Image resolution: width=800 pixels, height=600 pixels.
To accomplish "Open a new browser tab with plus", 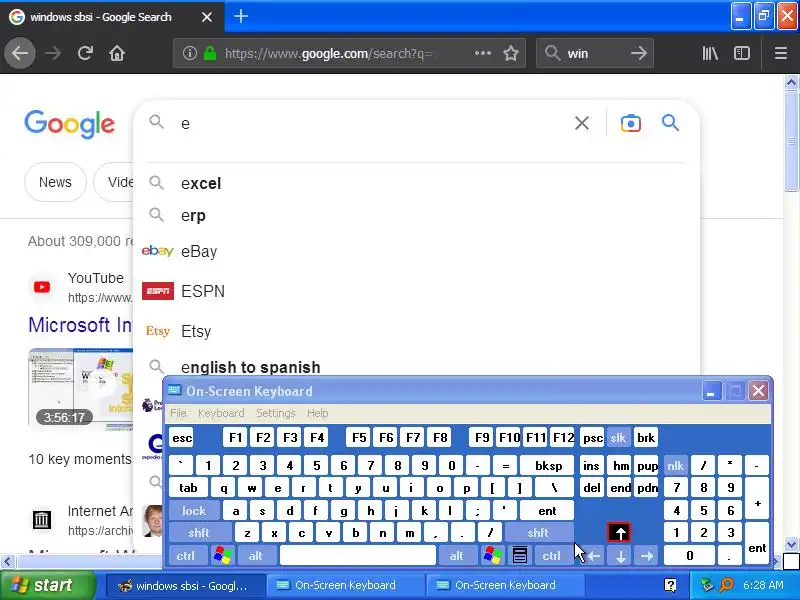I will tap(241, 16).
